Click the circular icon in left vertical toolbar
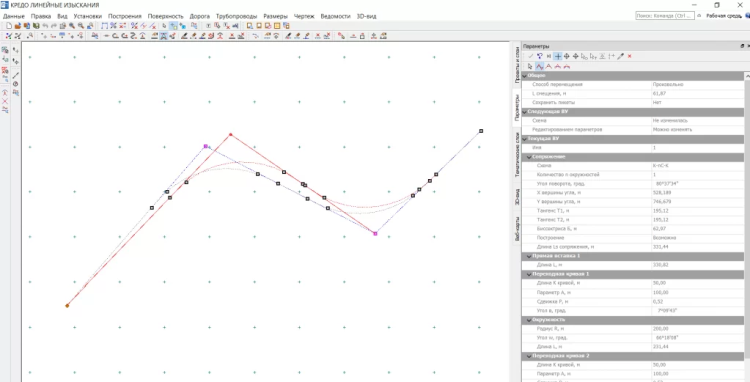750x382 pixels. [x=16, y=84]
